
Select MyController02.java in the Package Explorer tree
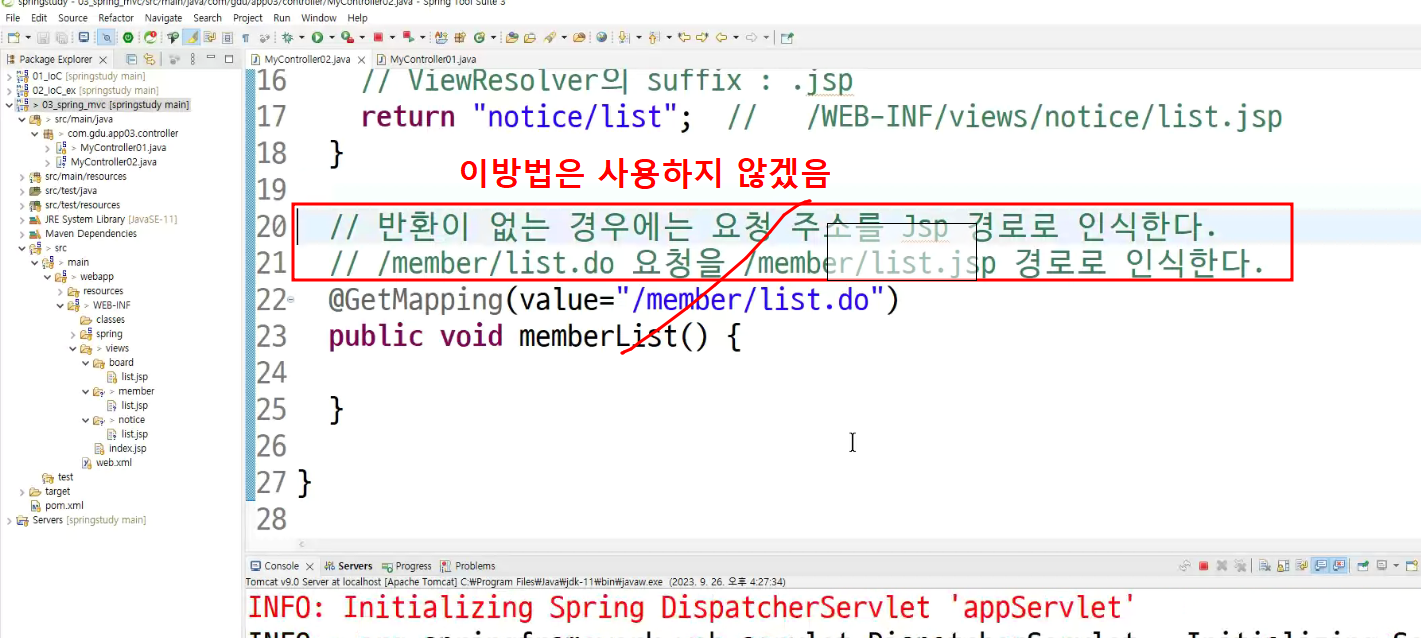click(113, 161)
